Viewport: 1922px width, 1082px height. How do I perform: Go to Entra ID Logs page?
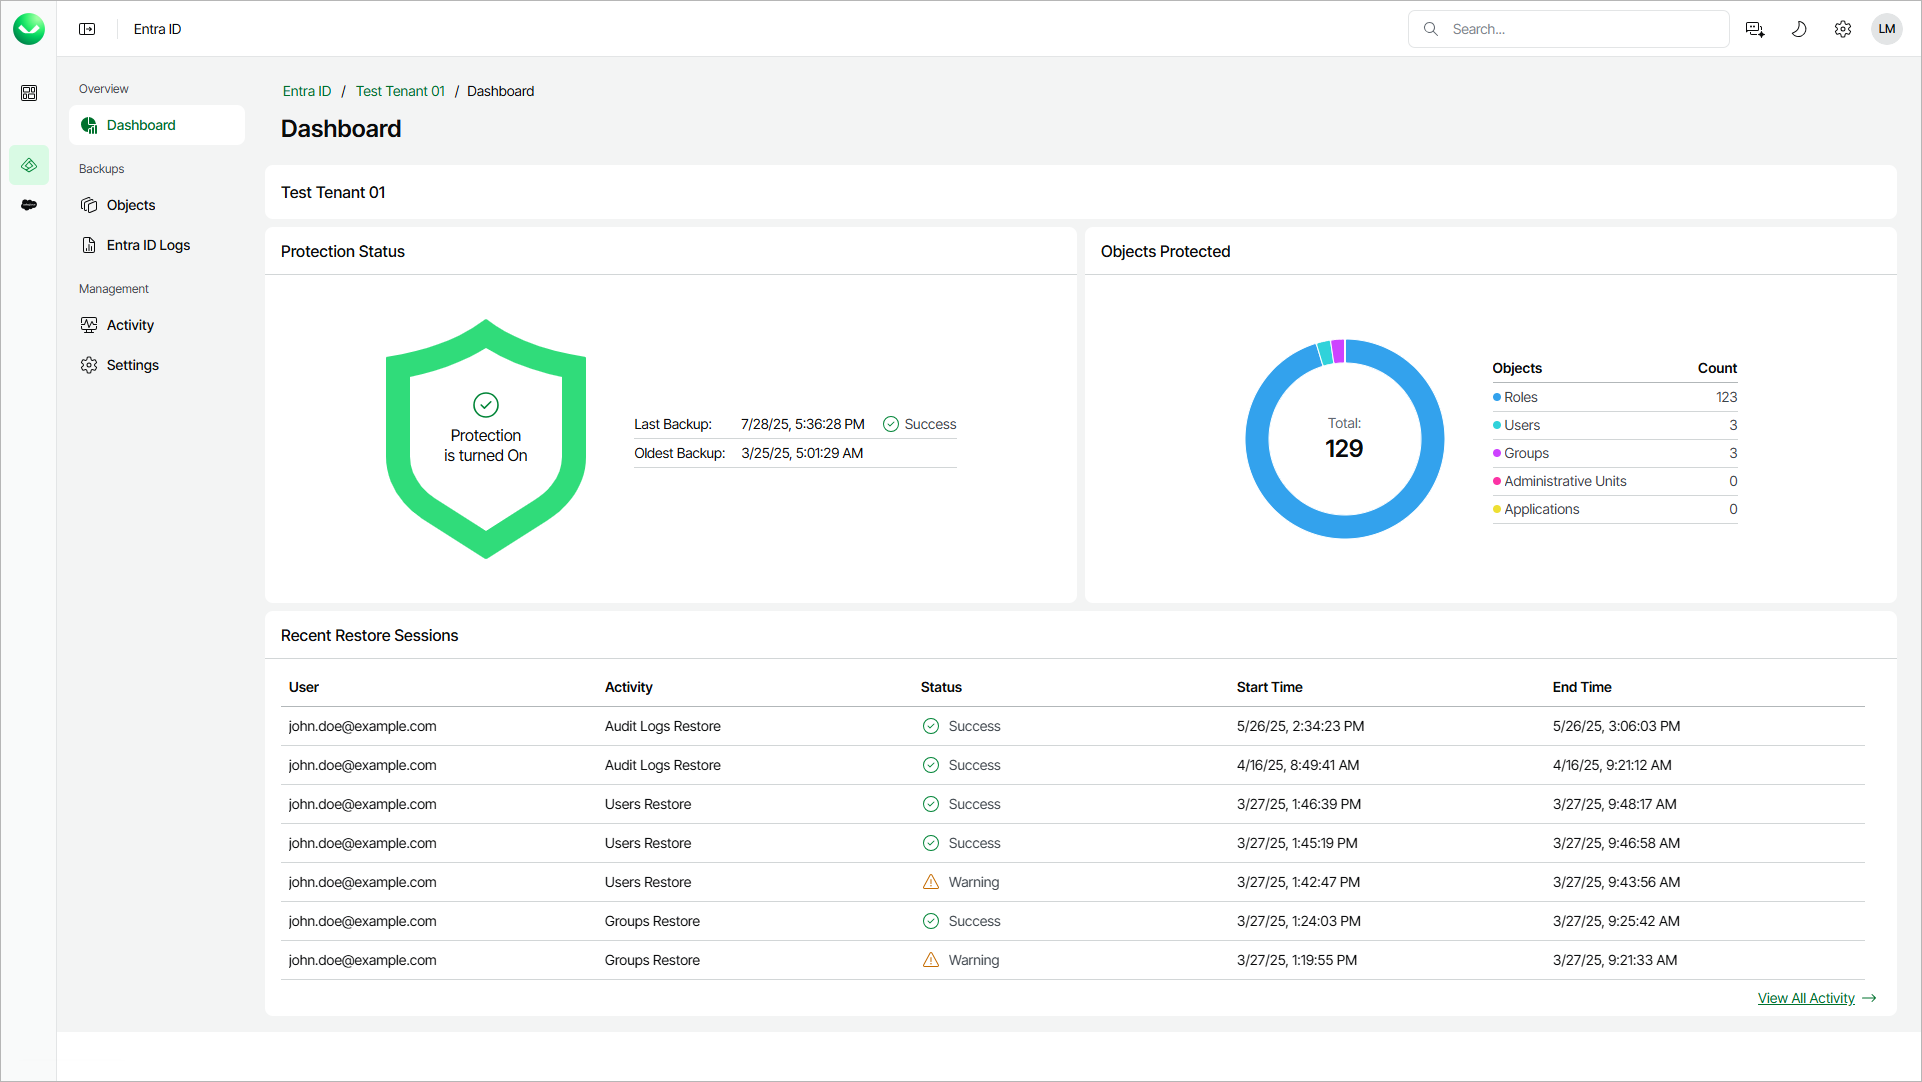[x=148, y=245]
